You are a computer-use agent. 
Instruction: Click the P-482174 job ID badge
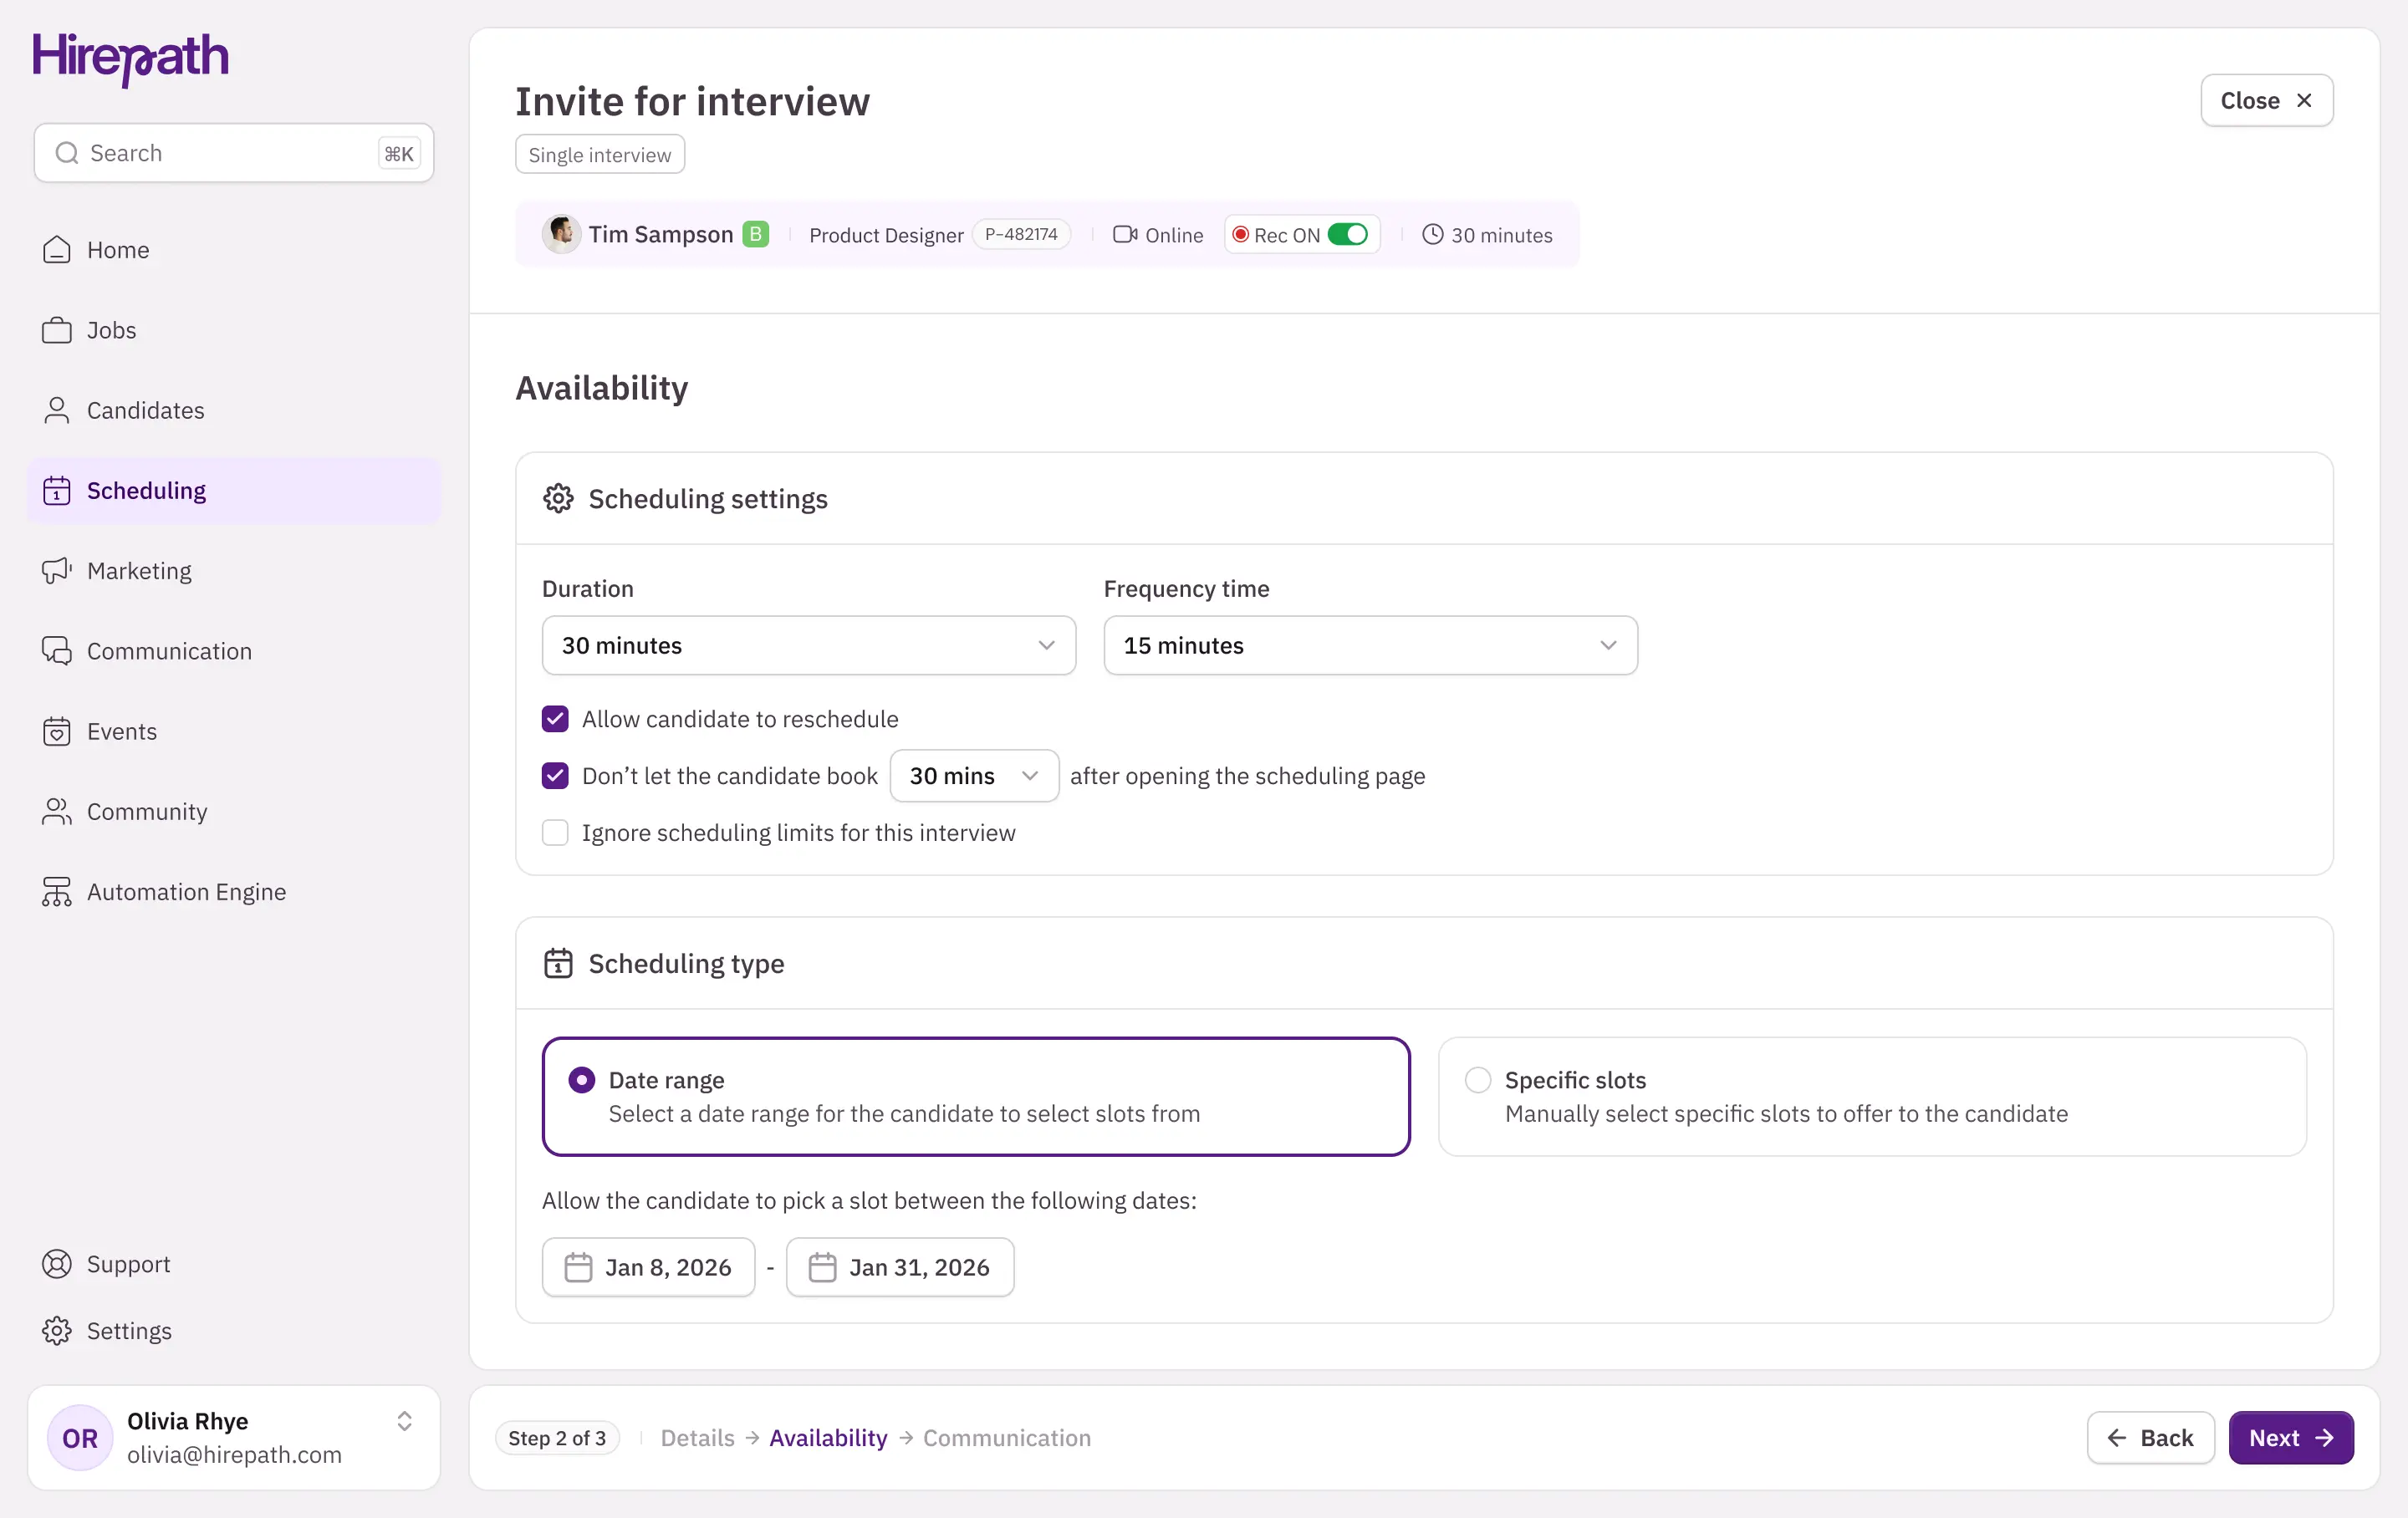pos(1021,234)
